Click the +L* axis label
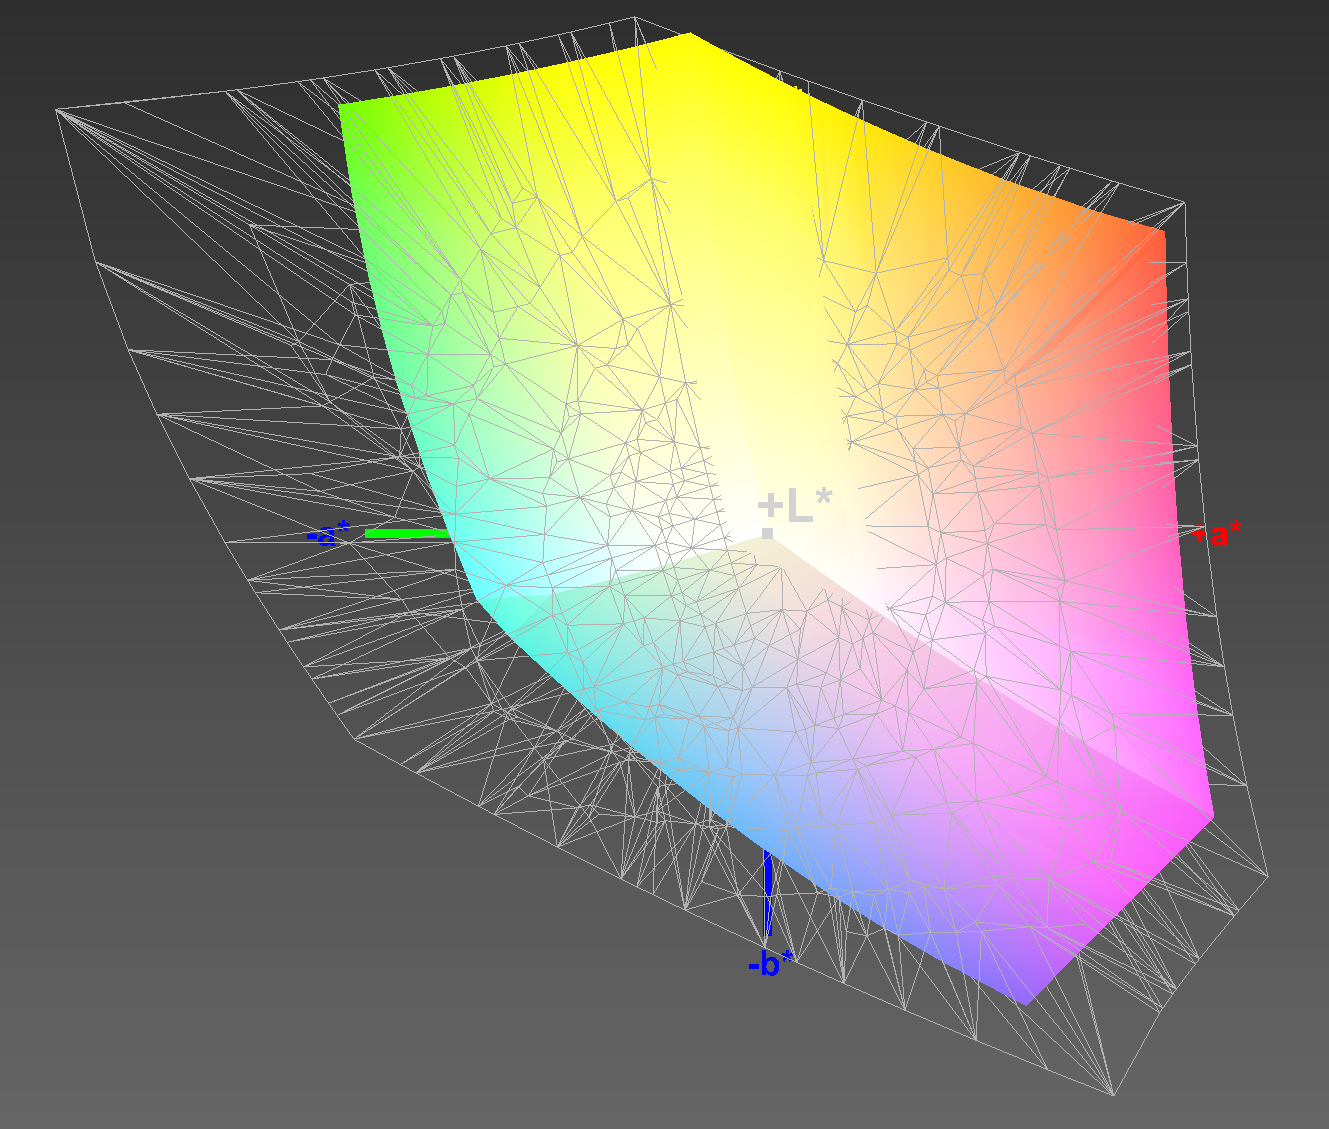The width and height of the screenshot is (1329, 1129). coord(795,506)
